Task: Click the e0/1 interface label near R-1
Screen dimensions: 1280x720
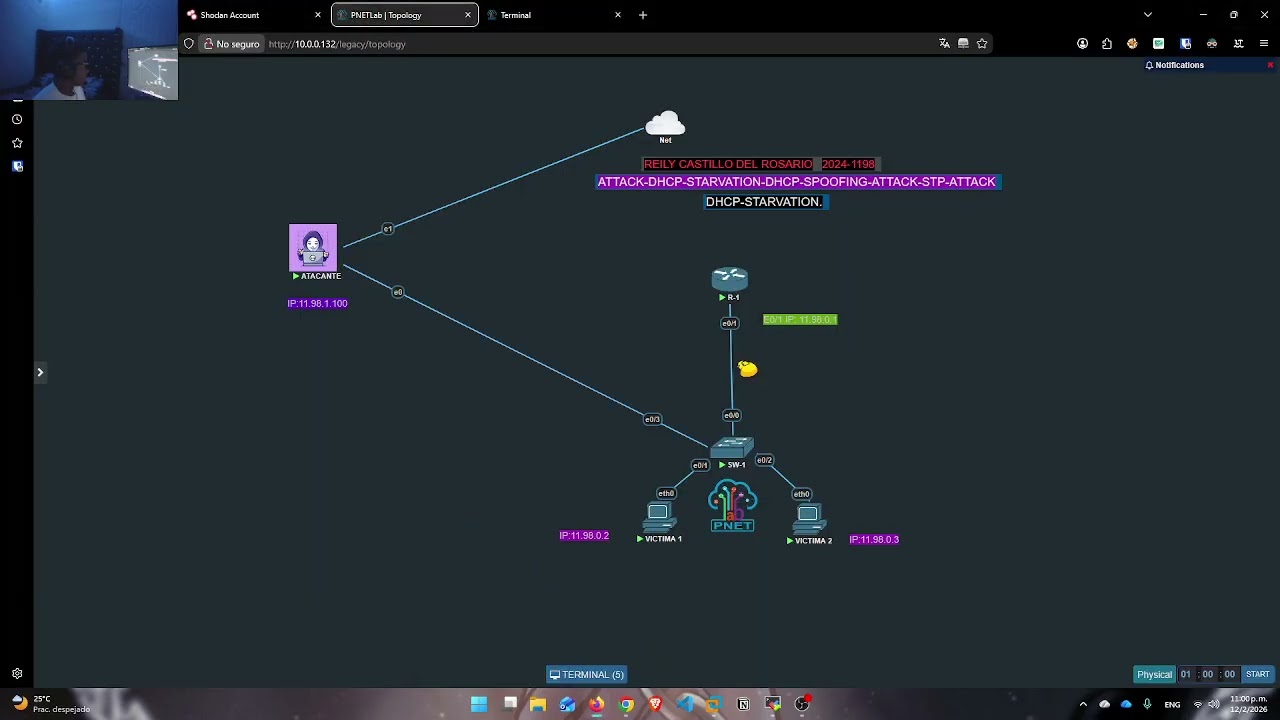Action: pyautogui.click(x=730, y=323)
